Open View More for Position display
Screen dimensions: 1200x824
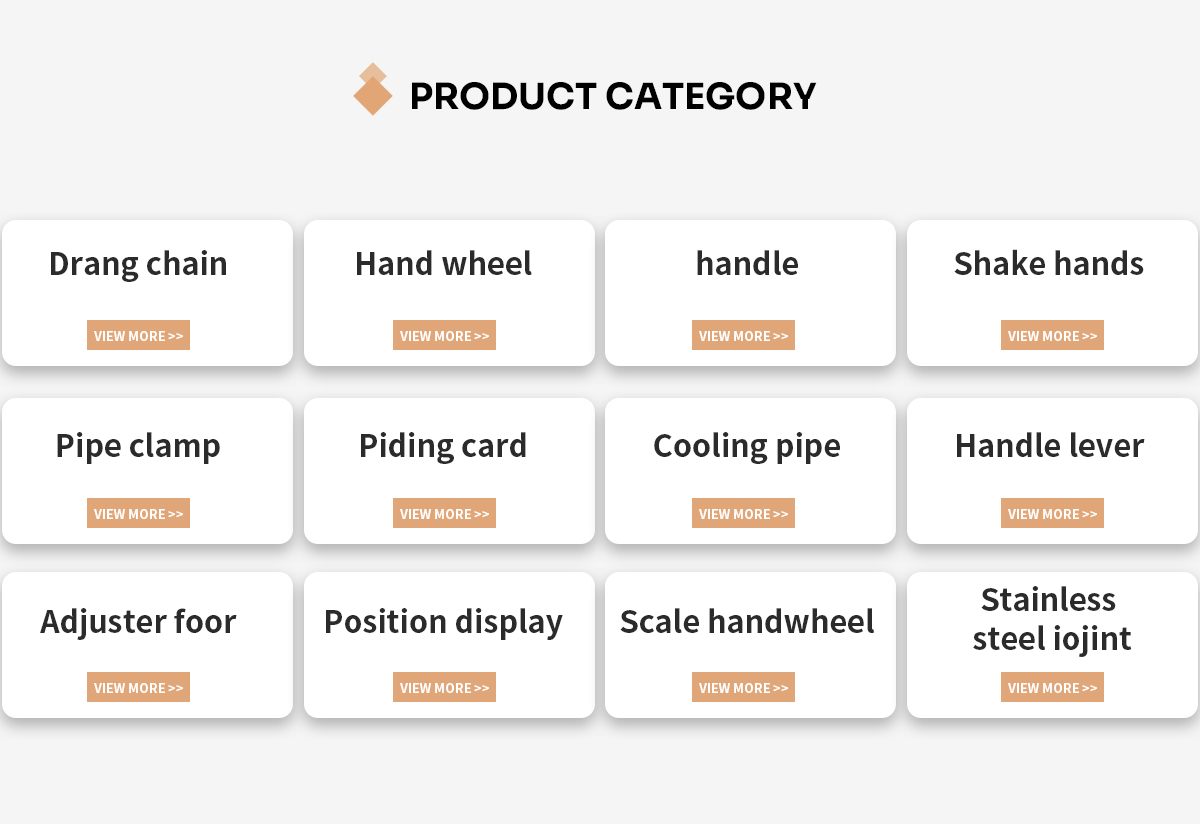pos(444,687)
